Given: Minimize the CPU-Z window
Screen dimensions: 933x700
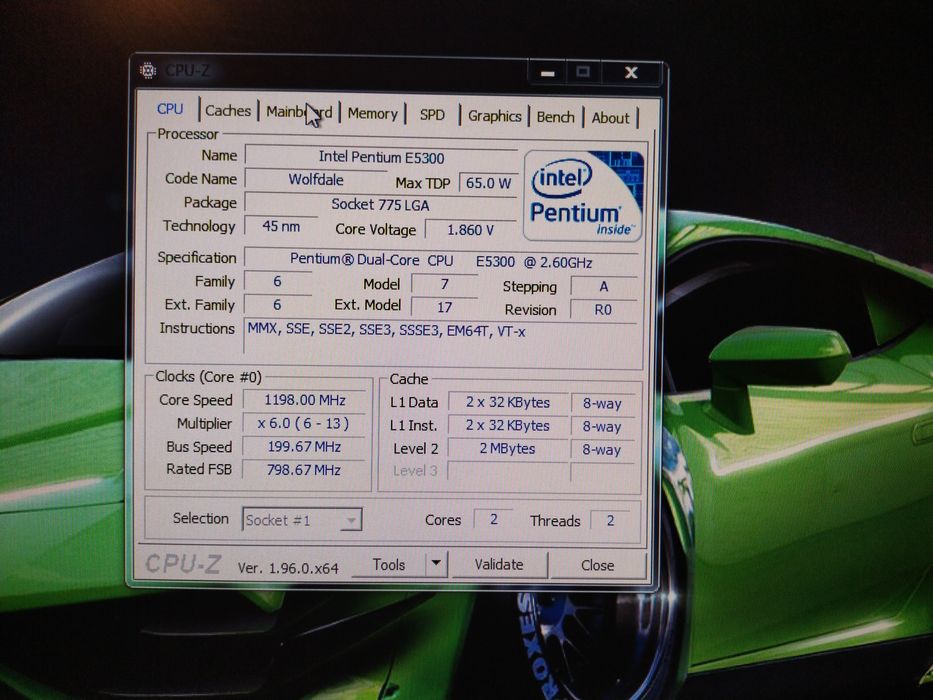Looking at the screenshot, I should (548, 73).
